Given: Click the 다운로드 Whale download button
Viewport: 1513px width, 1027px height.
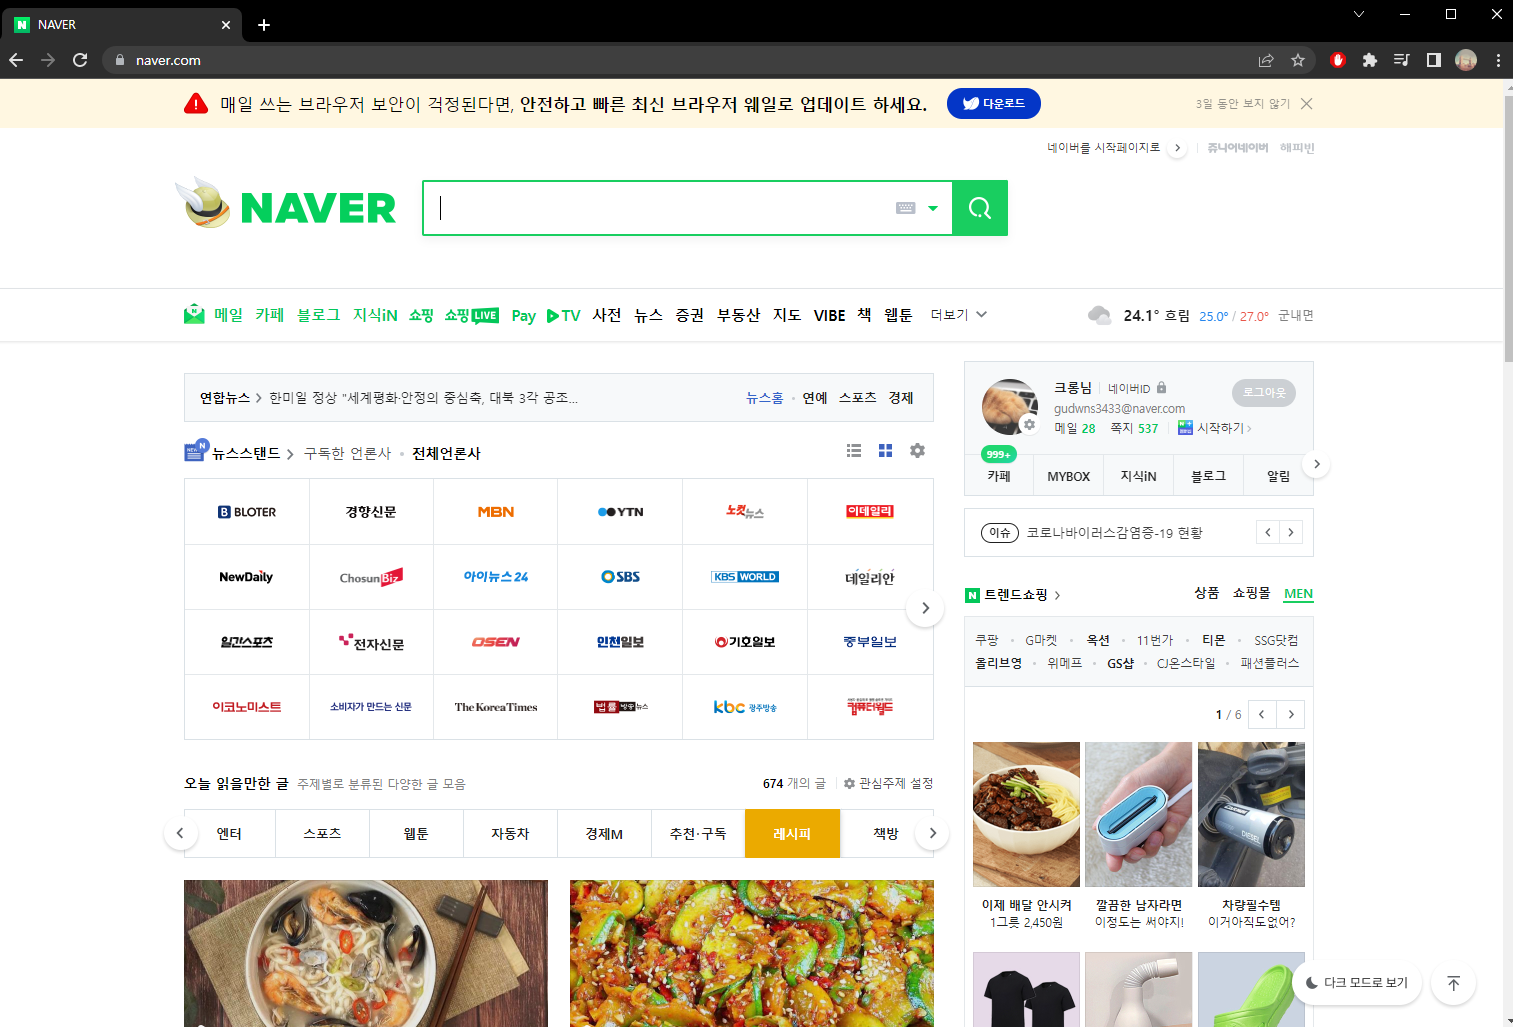Looking at the screenshot, I should pyautogui.click(x=993, y=104).
